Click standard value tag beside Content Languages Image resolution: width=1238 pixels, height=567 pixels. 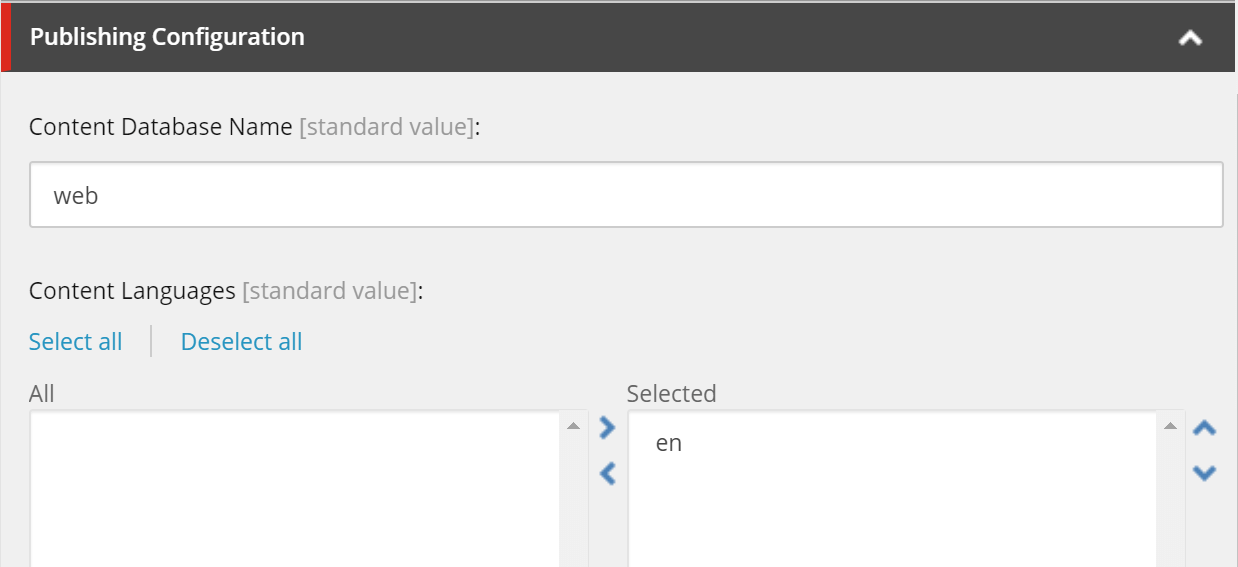(329, 292)
